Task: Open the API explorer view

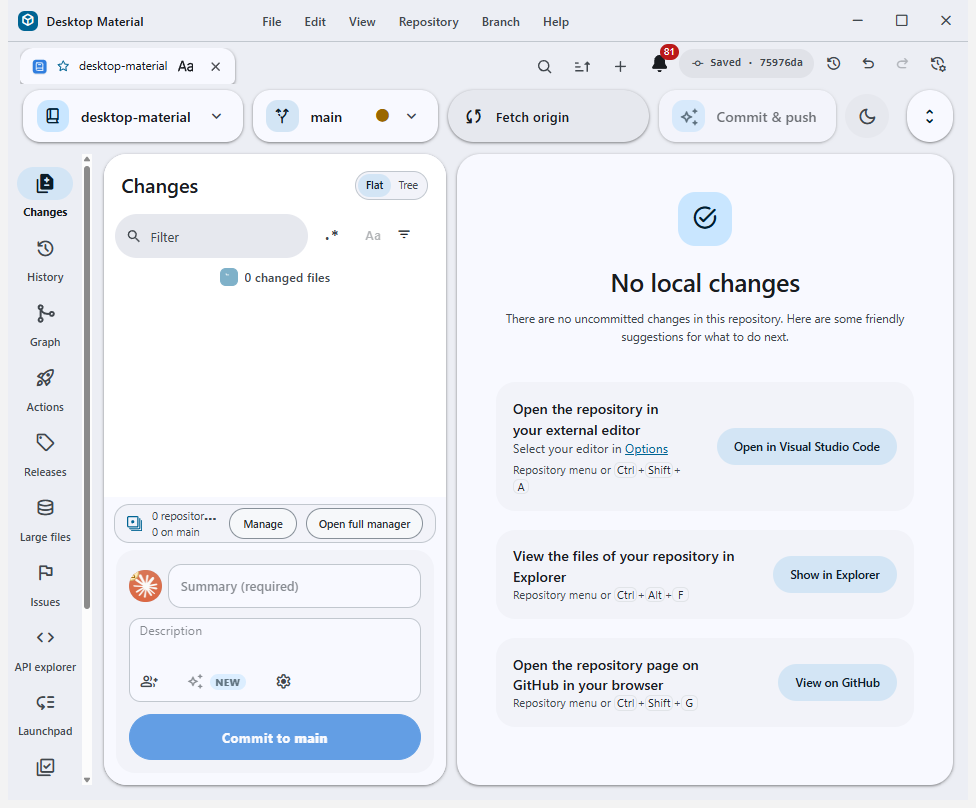Action: pos(45,651)
